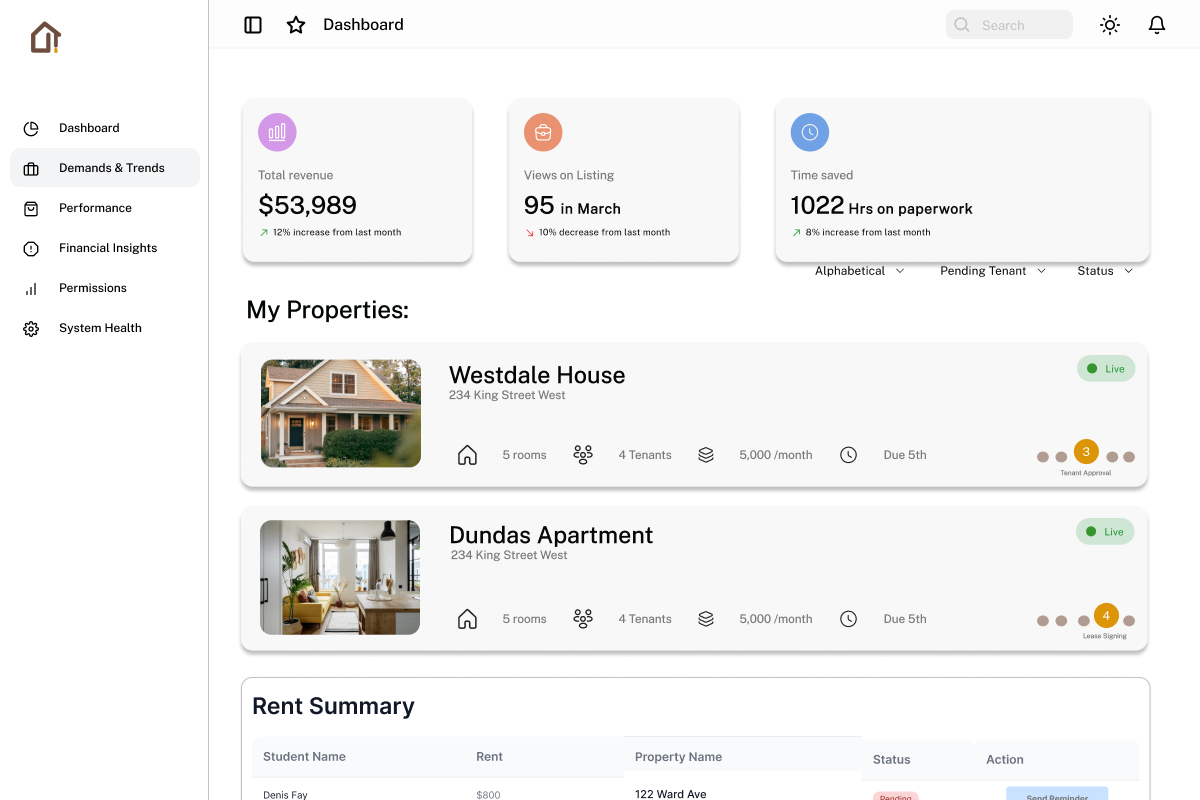
Task: Click the Views on Listing briefcase icon
Action: [543, 132]
